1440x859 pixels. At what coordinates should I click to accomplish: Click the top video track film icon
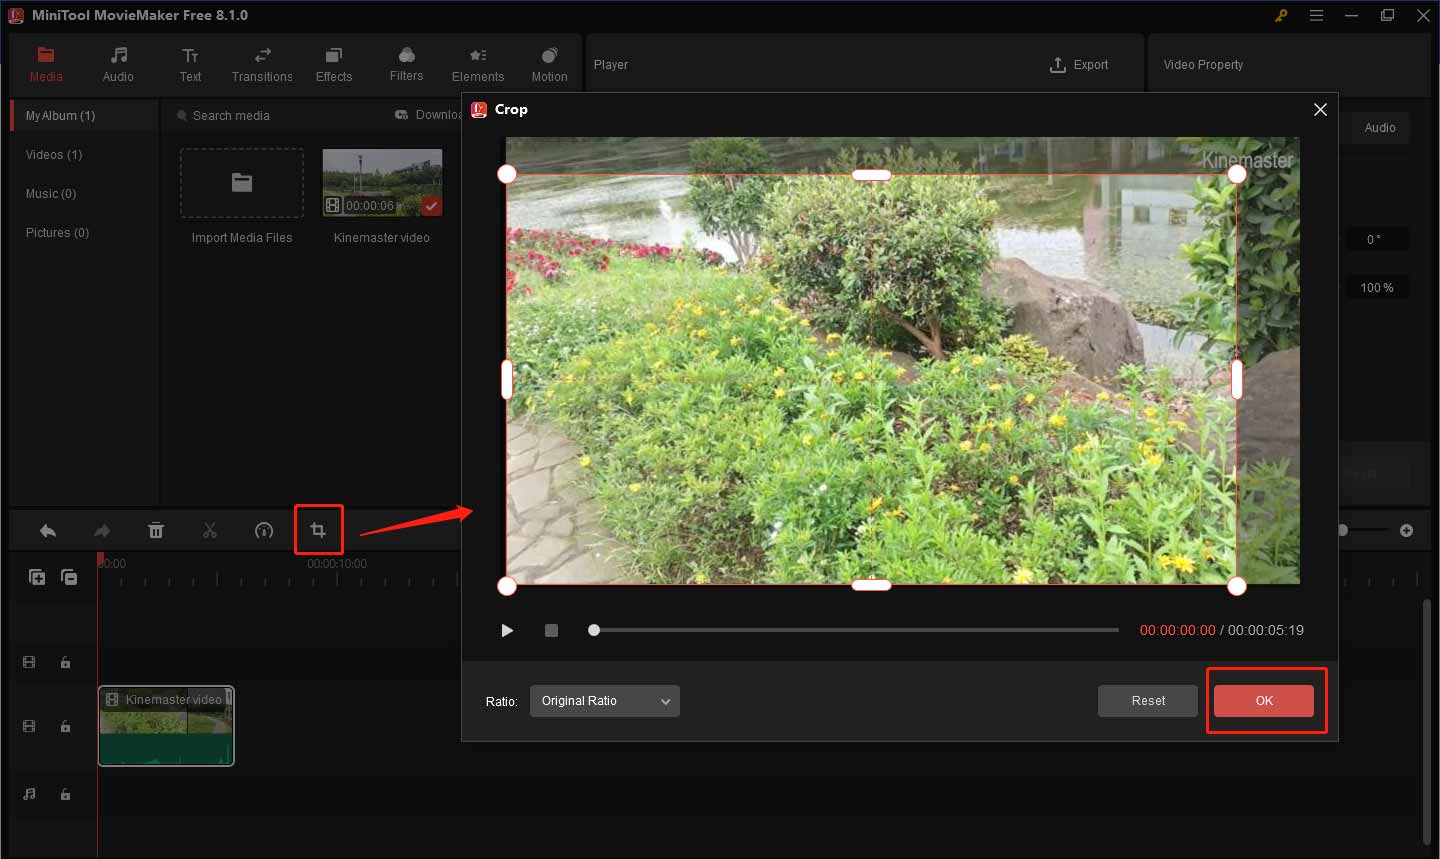coord(29,663)
